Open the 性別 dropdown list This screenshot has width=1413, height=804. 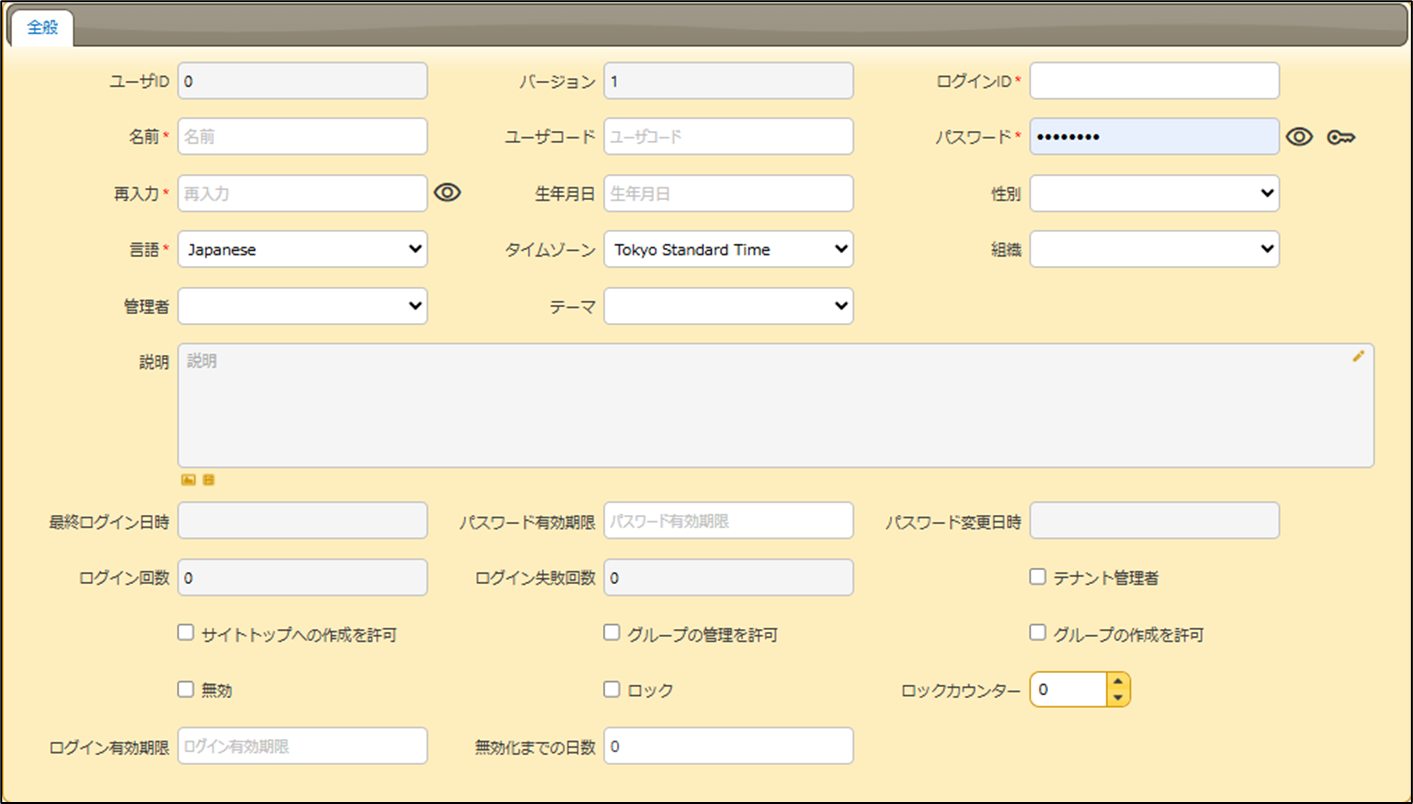[1154, 194]
